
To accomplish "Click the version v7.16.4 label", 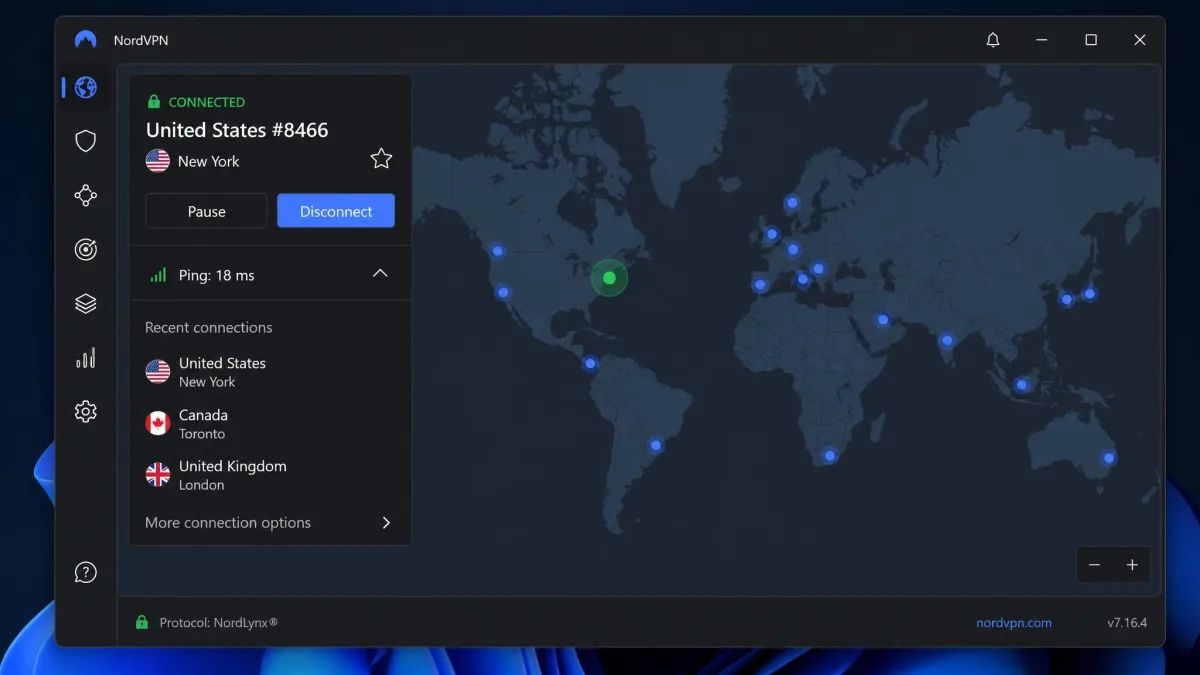I will point(1127,622).
